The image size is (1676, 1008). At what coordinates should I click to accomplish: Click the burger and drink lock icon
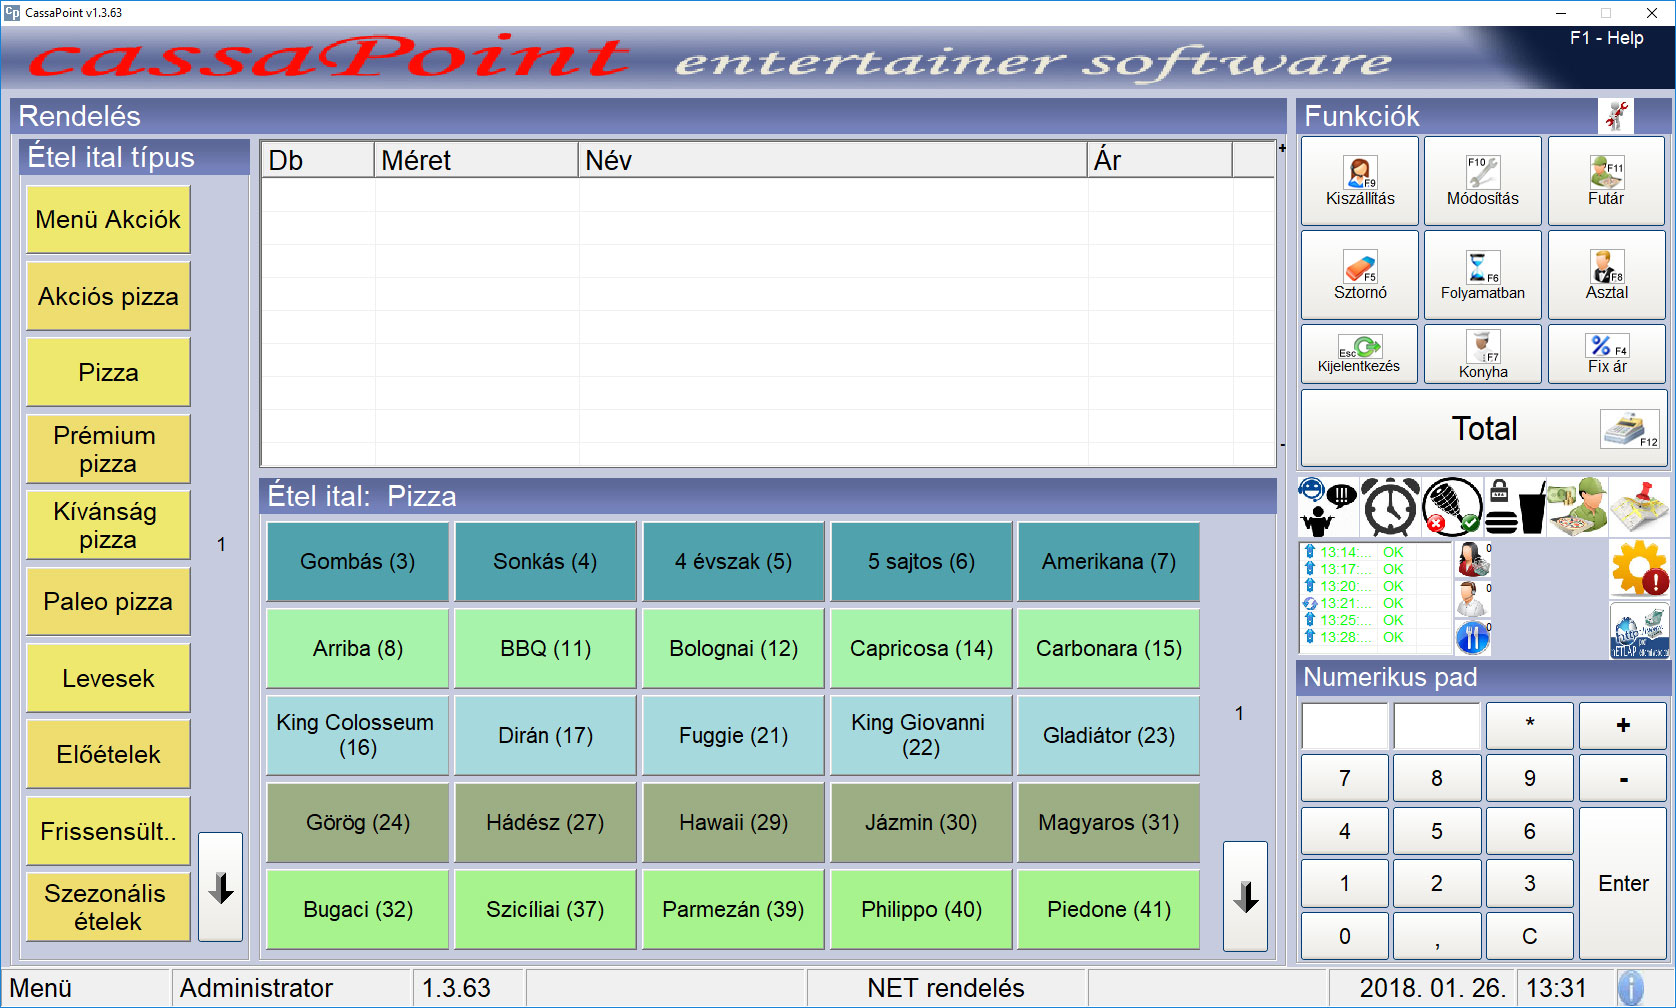(1514, 507)
